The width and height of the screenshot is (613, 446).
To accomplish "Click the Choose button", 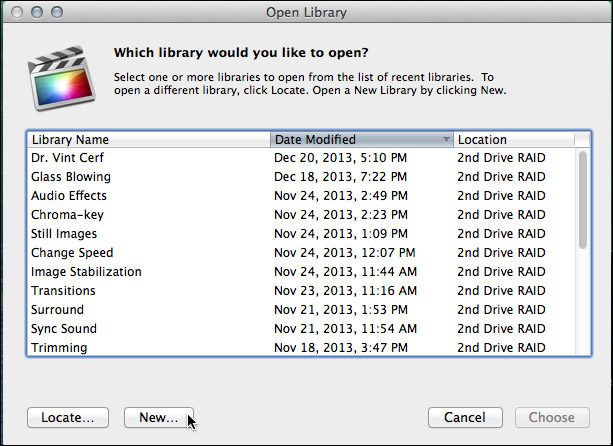I will point(552,417).
